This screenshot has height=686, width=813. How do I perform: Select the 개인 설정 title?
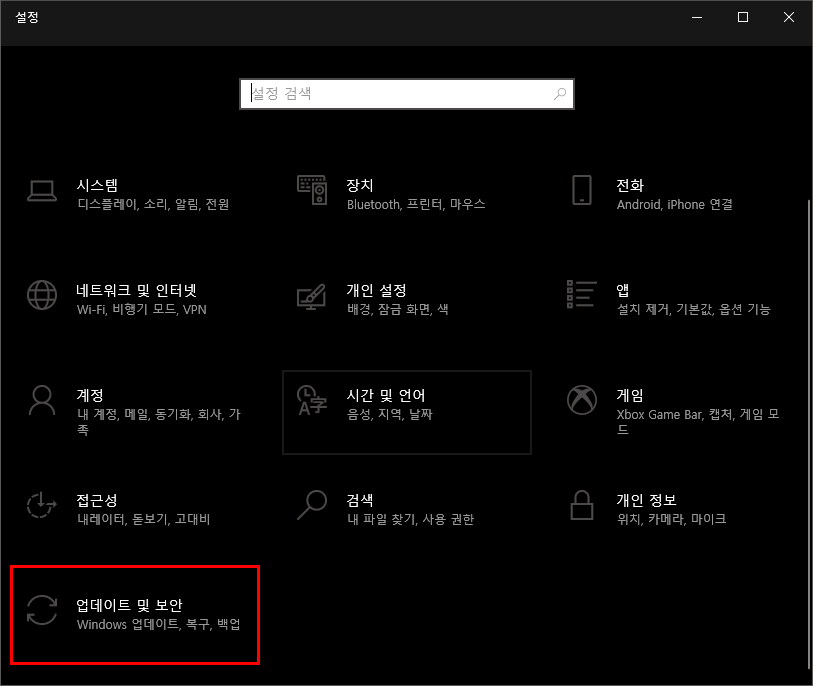point(376,290)
